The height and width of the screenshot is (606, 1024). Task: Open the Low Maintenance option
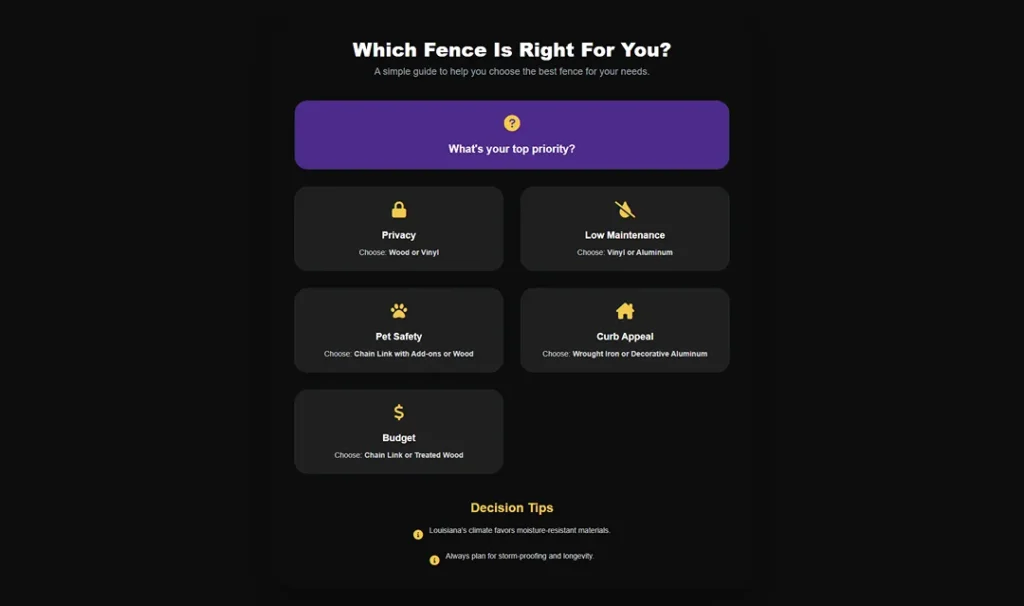(x=624, y=228)
